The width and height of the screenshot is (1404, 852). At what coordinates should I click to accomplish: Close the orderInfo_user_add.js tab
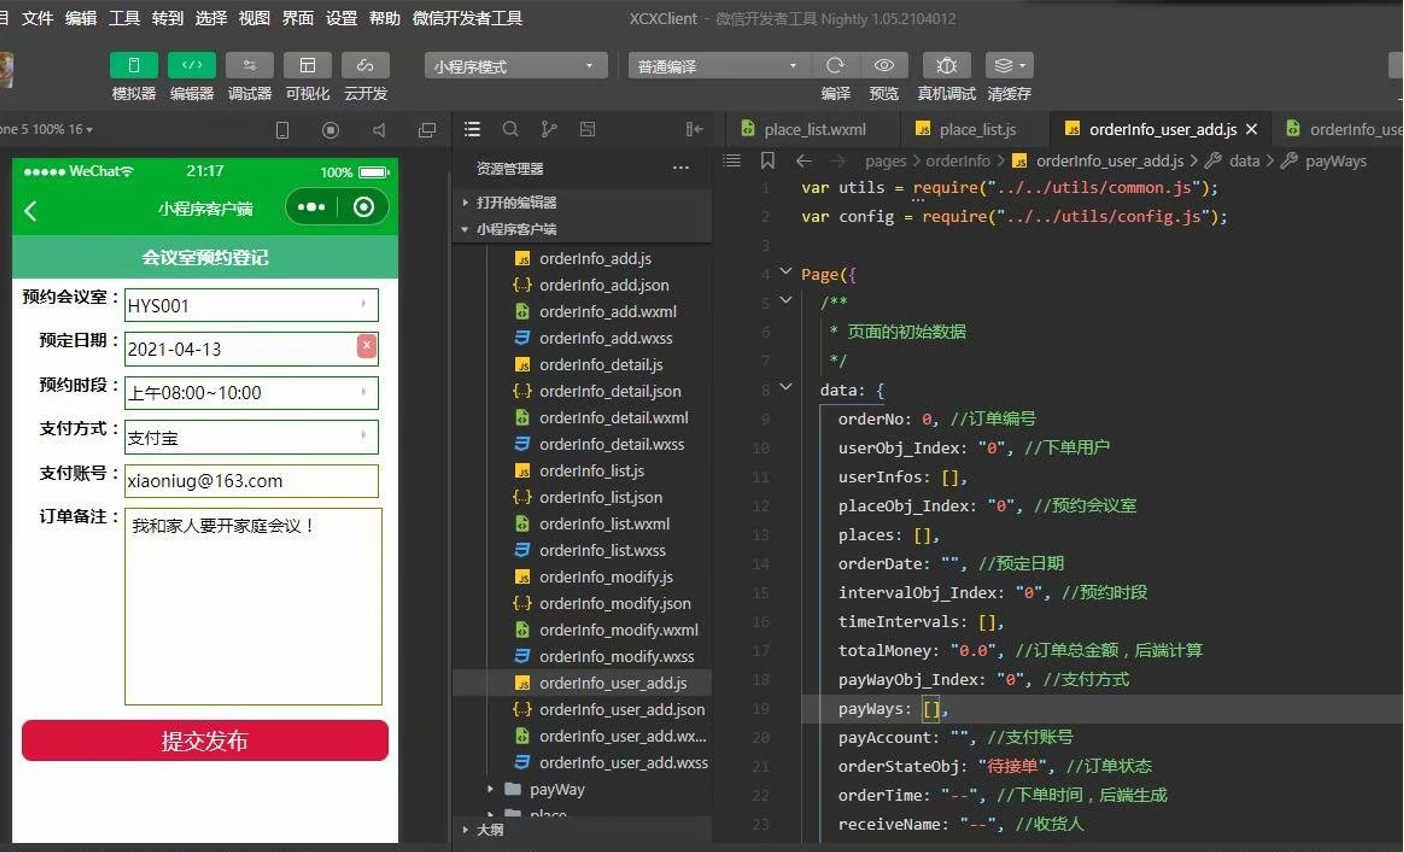point(1251,129)
